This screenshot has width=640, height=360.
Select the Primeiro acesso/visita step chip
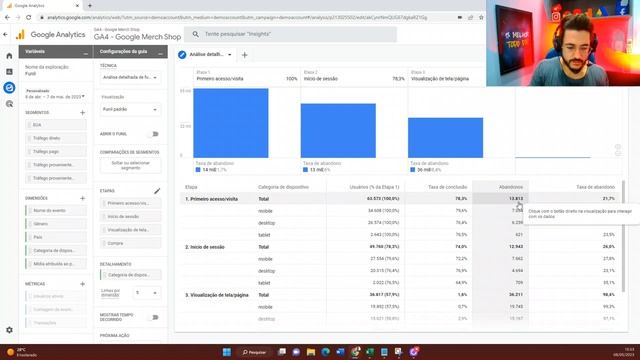pos(131,203)
